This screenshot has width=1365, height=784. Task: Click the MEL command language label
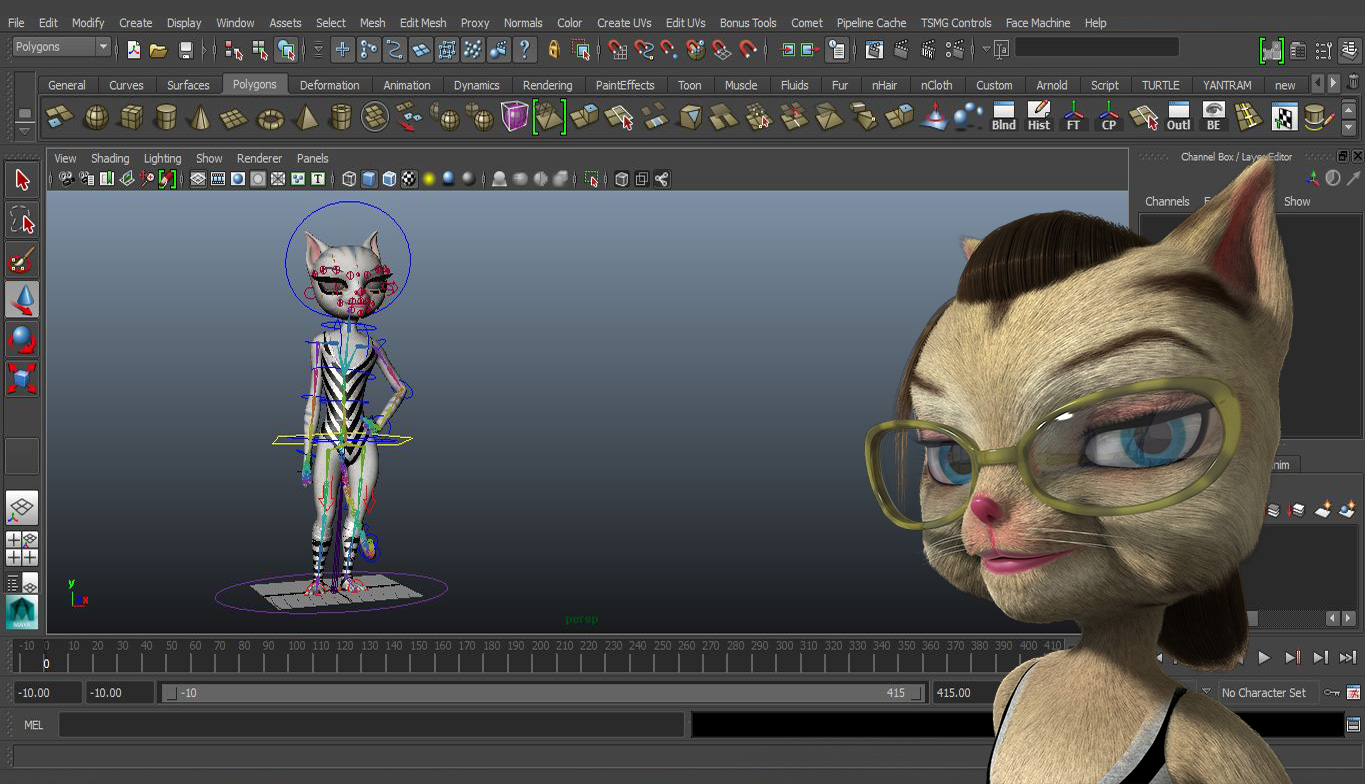pos(34,725)
